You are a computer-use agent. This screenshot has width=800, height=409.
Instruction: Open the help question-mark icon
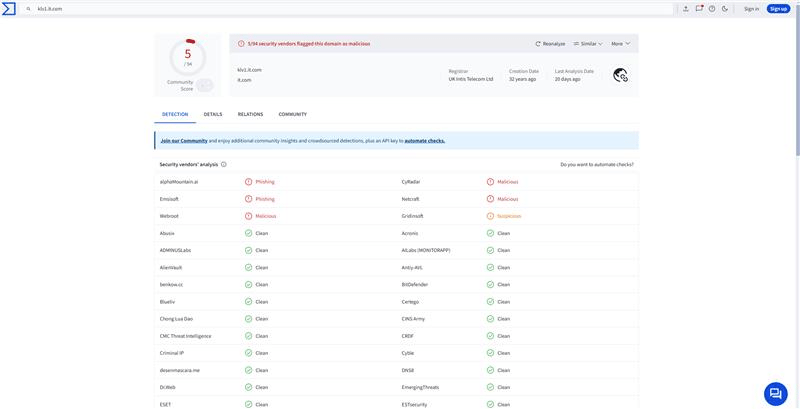coord(712,9)
